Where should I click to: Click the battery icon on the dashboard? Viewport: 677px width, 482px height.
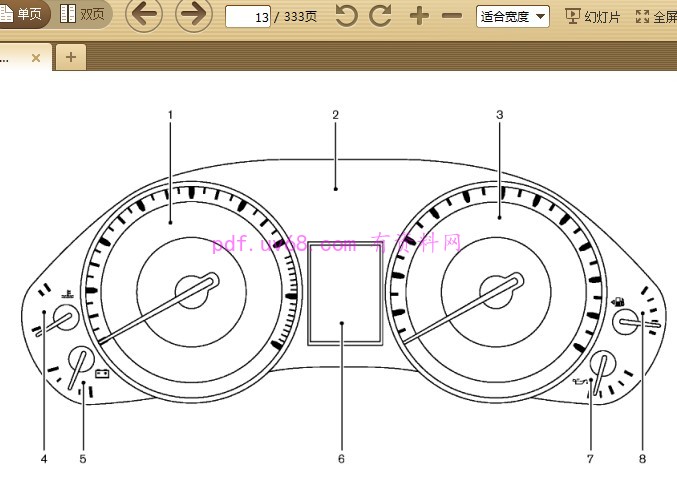101,375
